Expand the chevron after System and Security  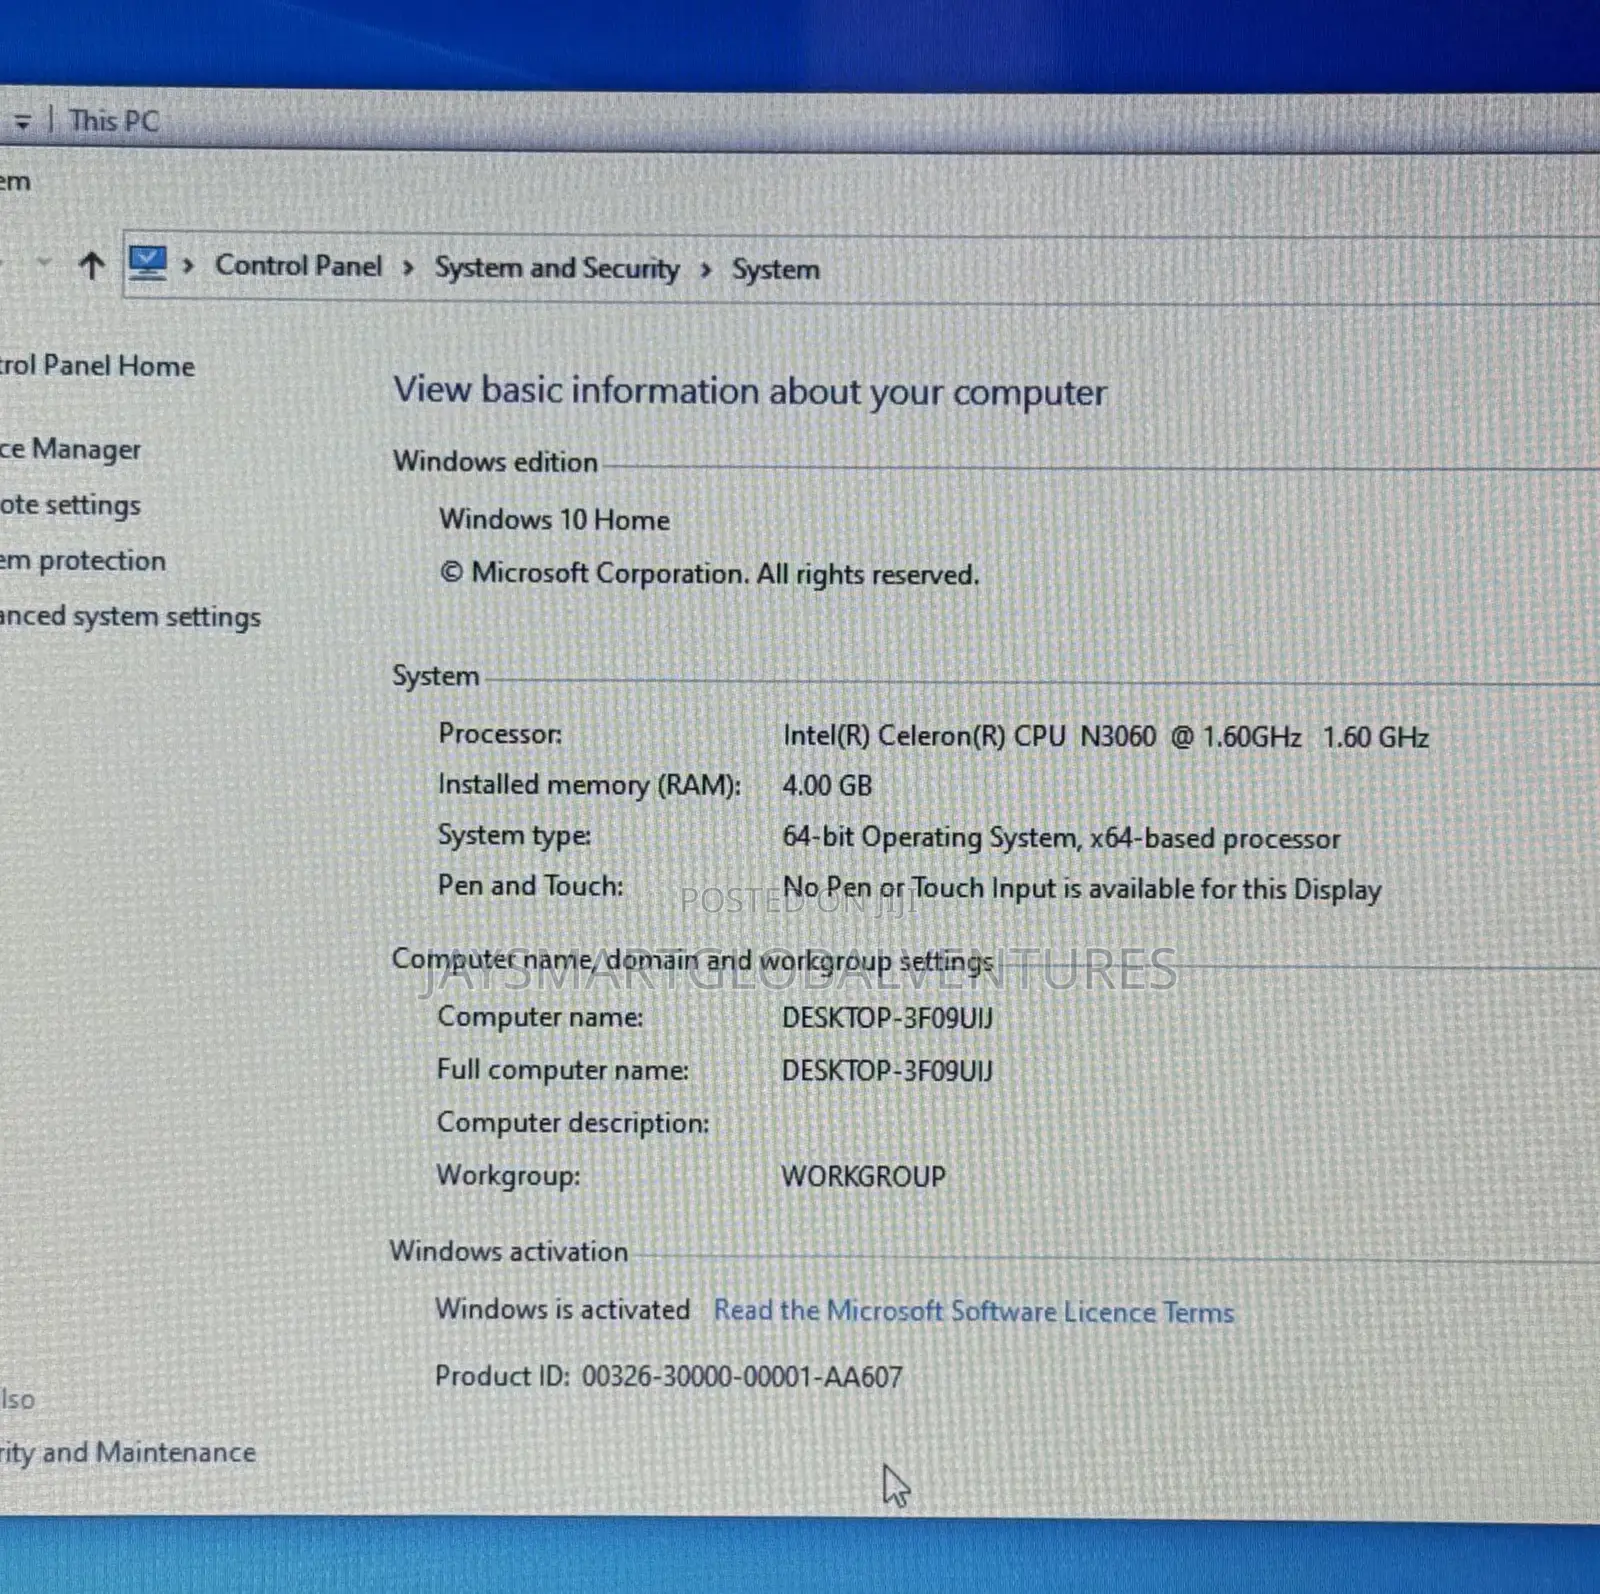[x=706, y=270]
